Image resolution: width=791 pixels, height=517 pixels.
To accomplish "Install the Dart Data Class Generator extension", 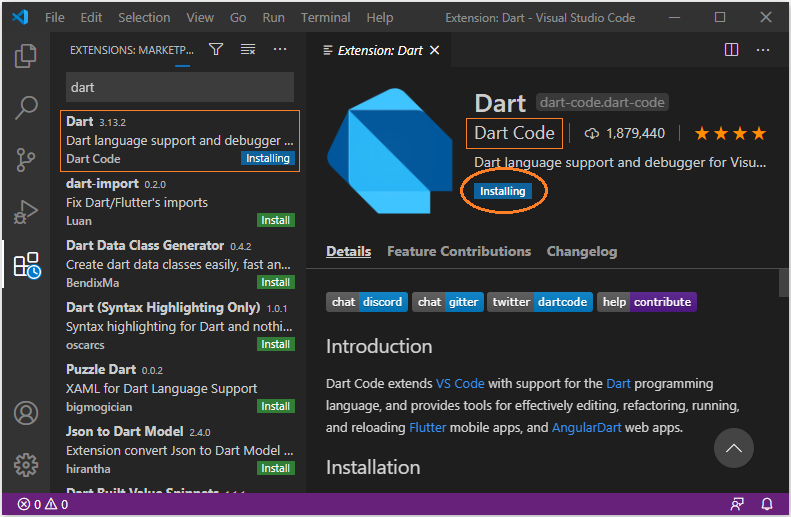I will (x=275, y=282).
